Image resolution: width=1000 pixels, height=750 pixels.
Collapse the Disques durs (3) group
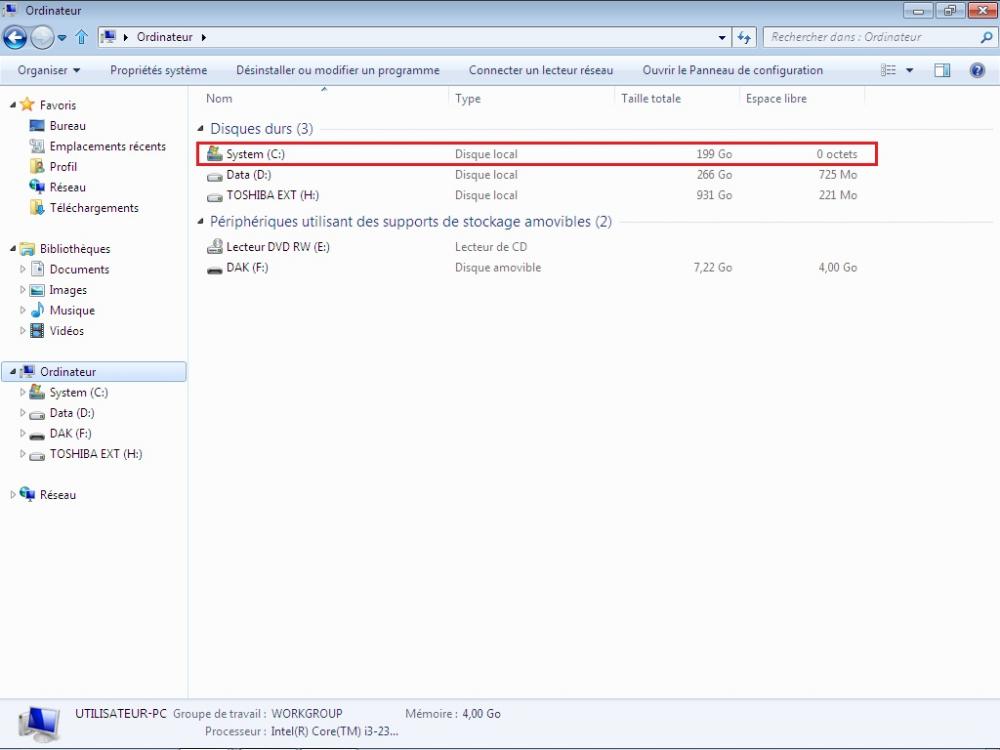[200, 129]
